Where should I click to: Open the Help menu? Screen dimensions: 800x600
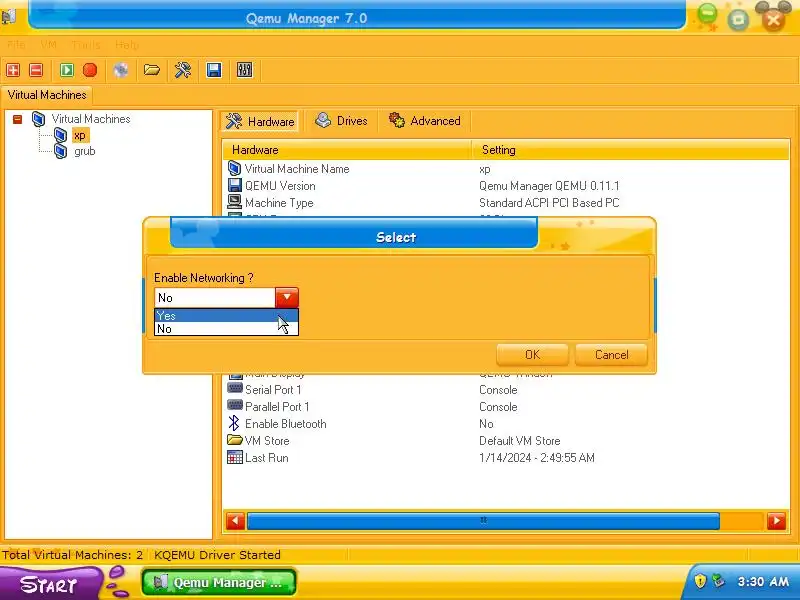coord(127,45)
